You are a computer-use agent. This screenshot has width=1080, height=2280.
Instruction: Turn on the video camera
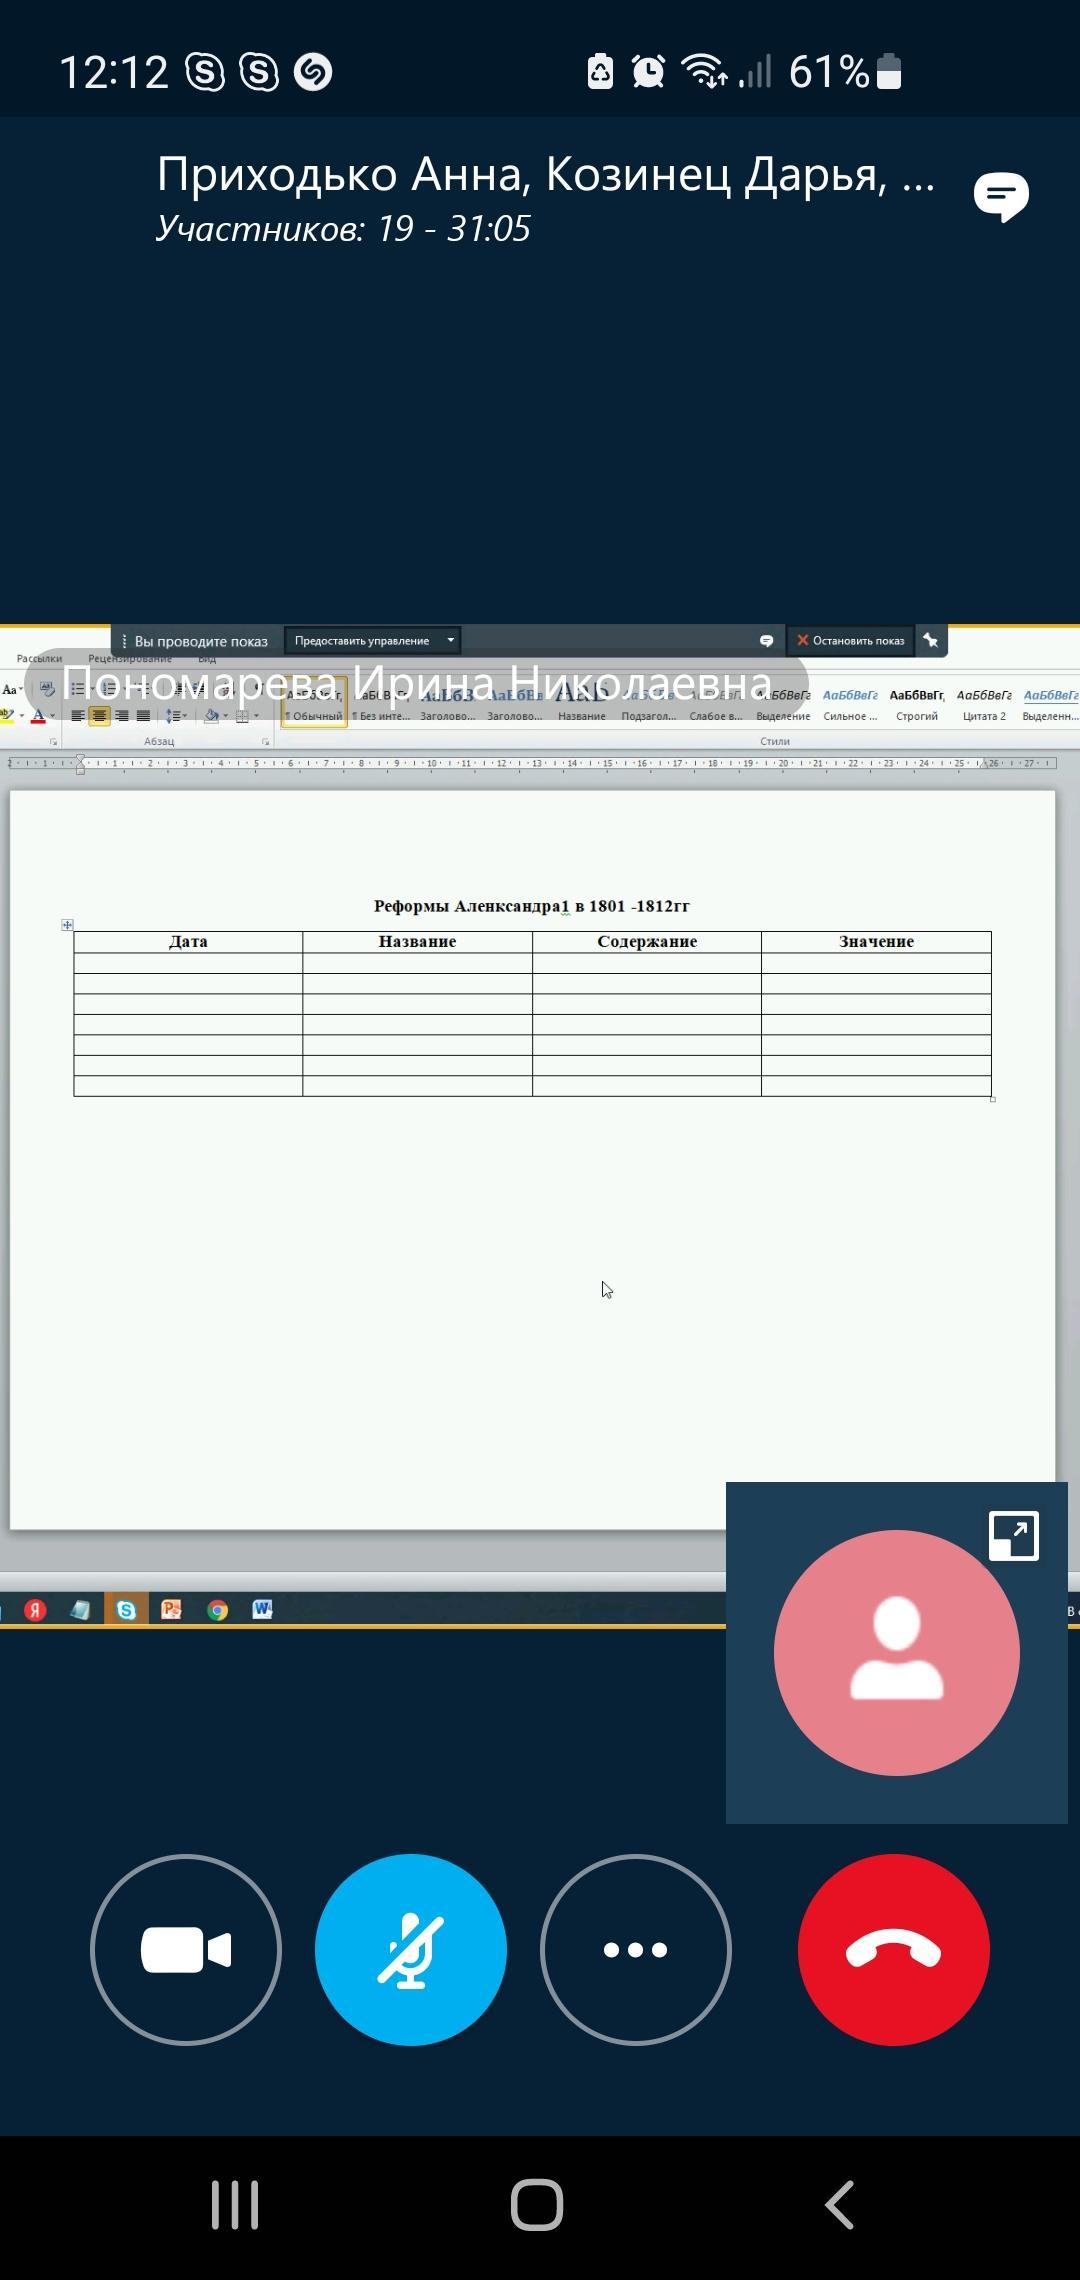point(186,1950)
